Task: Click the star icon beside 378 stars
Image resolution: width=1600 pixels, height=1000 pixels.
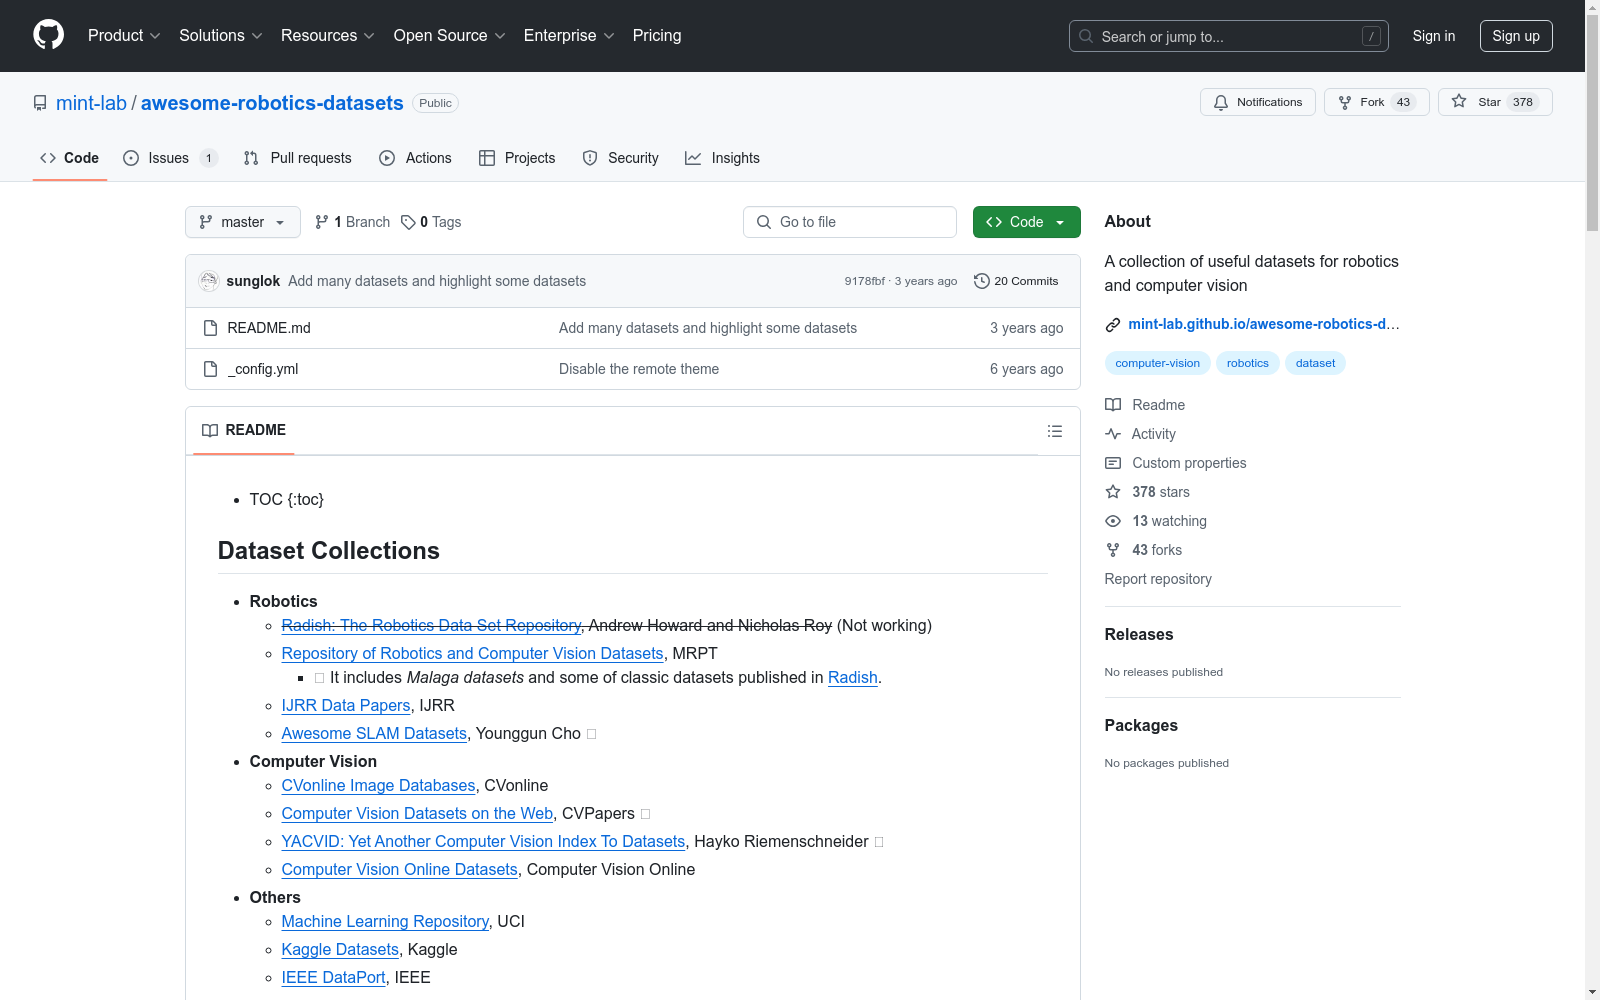Action: pyautogui.click(x=1113, y=492)
